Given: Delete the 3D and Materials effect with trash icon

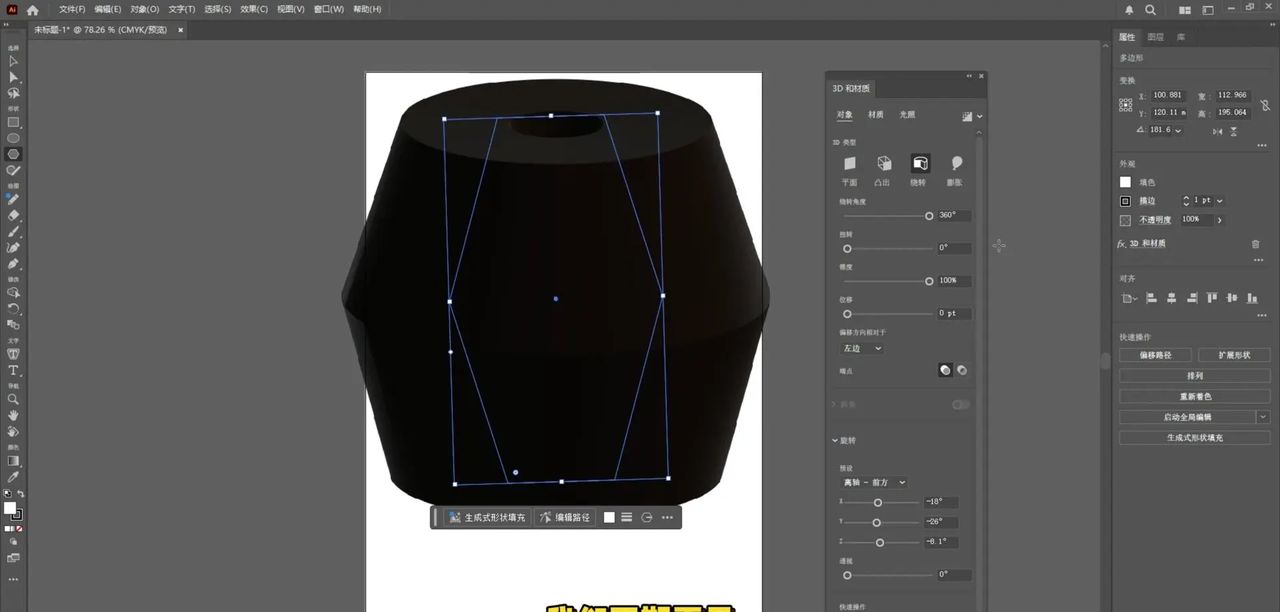Looking at the screenshot, I should 1256,244.
